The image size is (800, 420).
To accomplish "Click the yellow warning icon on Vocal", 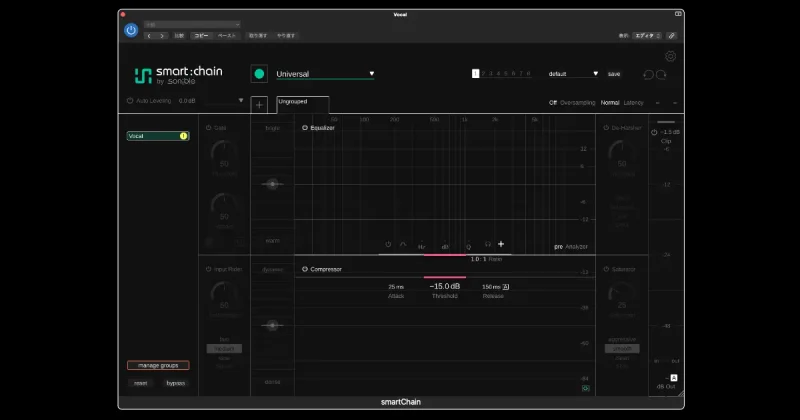I will tap(183, 136).
